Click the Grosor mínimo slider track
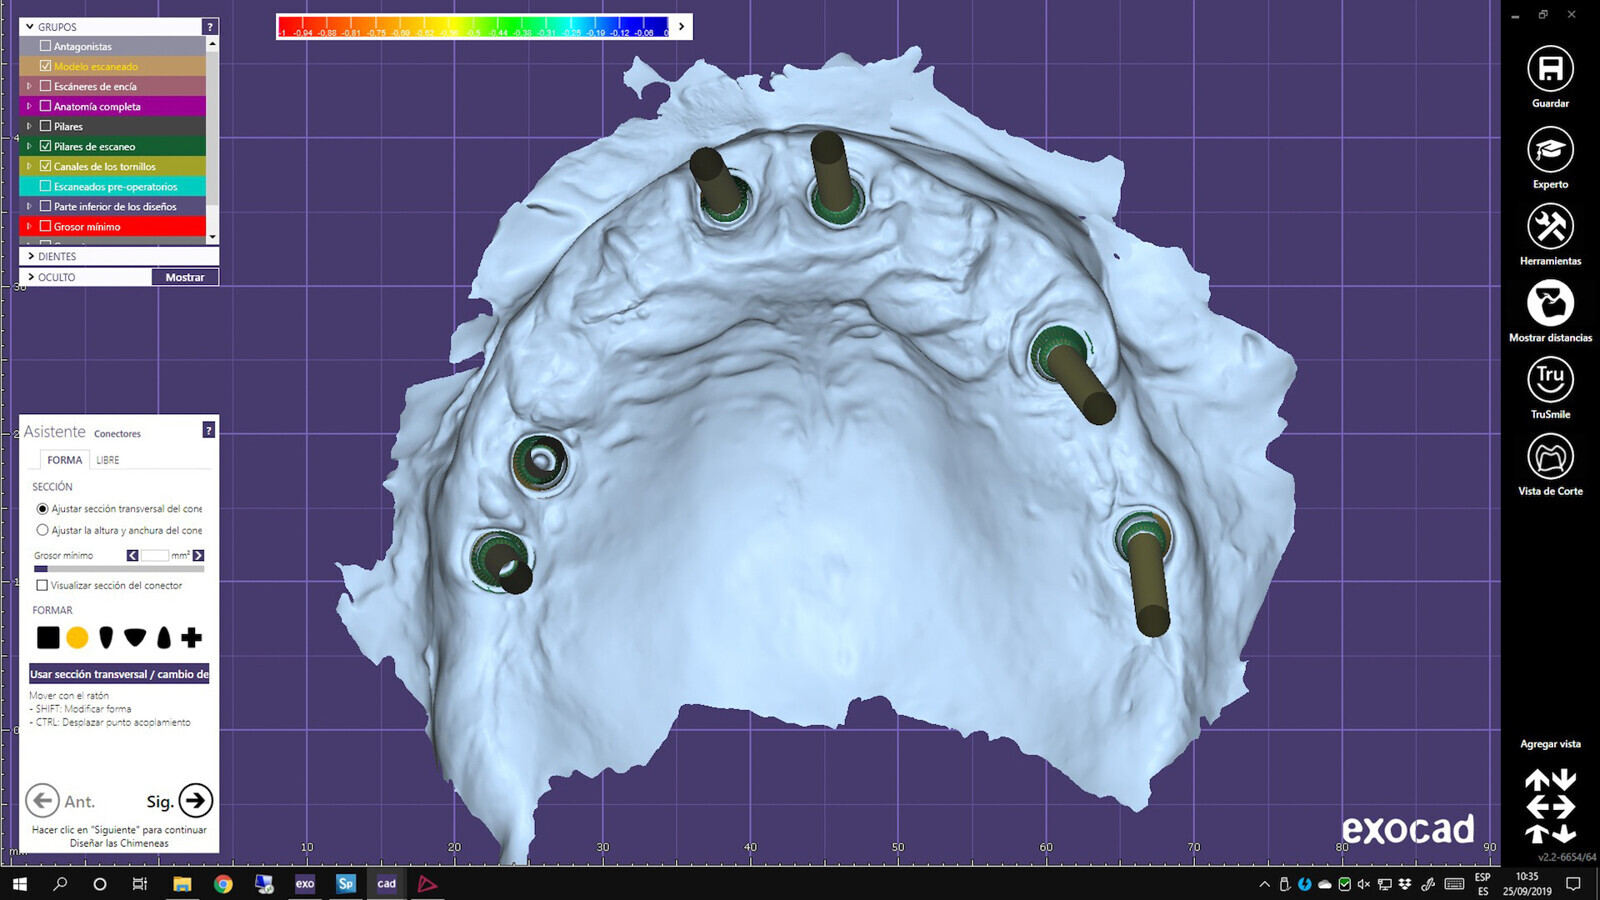 (x=120, y=569)
